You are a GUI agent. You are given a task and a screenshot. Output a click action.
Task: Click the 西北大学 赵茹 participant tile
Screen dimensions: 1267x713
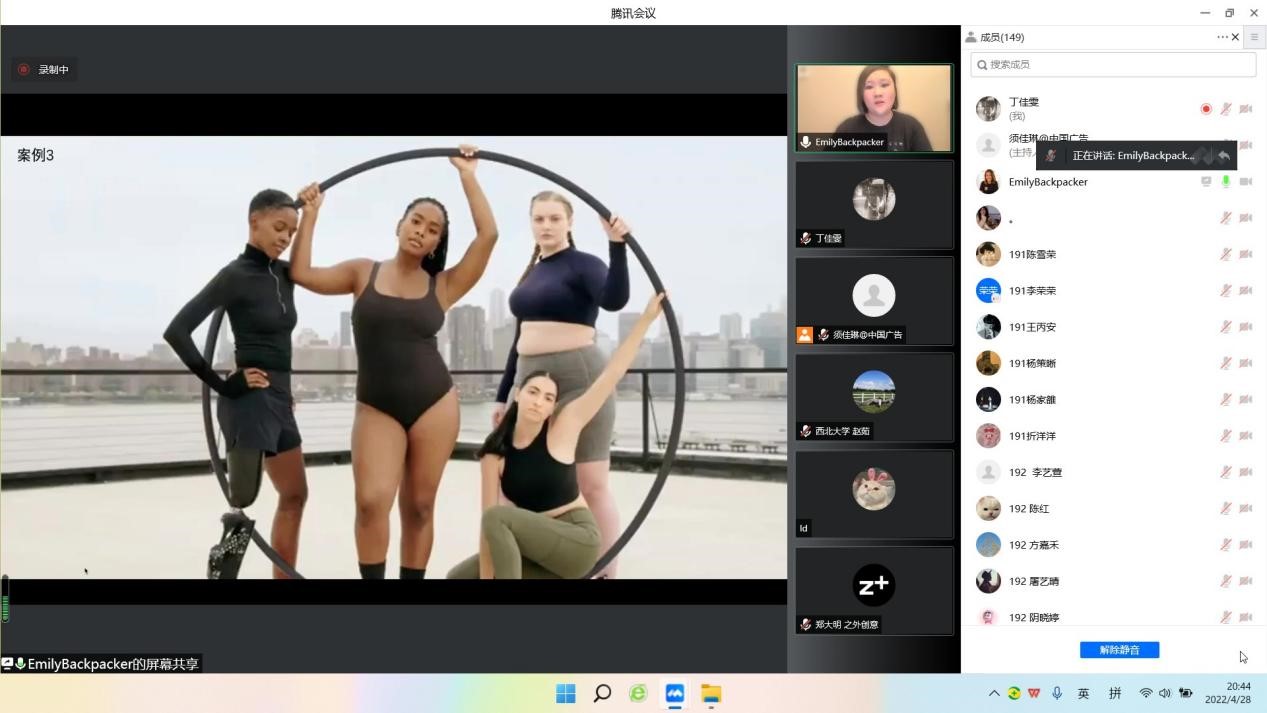(x=874, y=397)
